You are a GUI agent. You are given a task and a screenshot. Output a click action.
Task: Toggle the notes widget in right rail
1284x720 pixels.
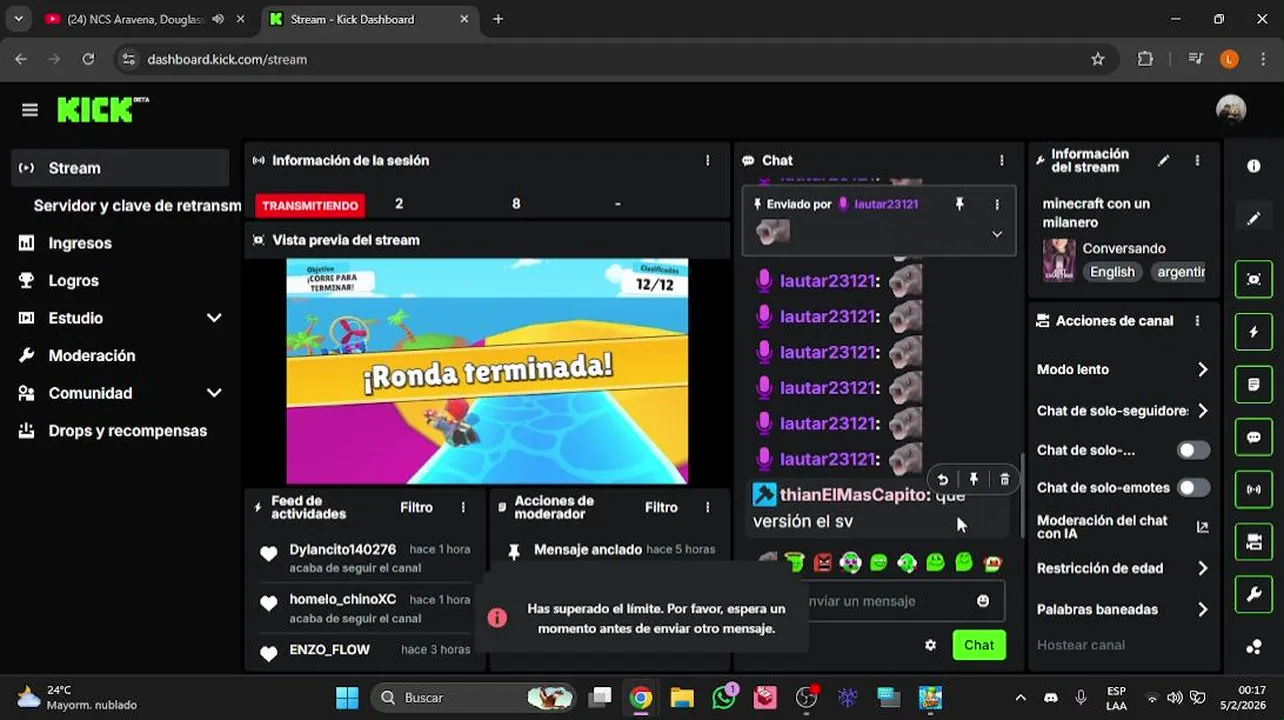pos(1254,385)
